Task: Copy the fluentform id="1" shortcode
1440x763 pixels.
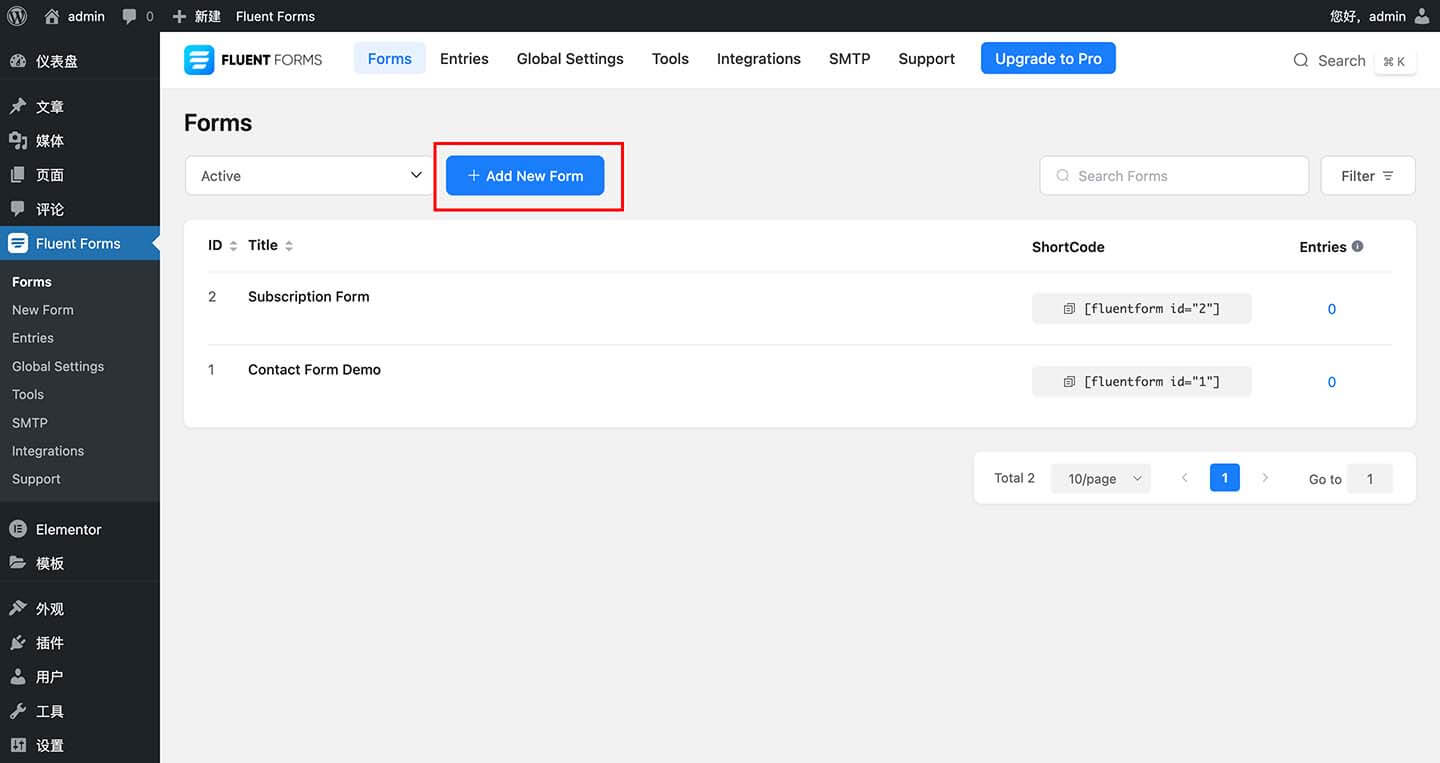Action: (x=1142, y=382)
